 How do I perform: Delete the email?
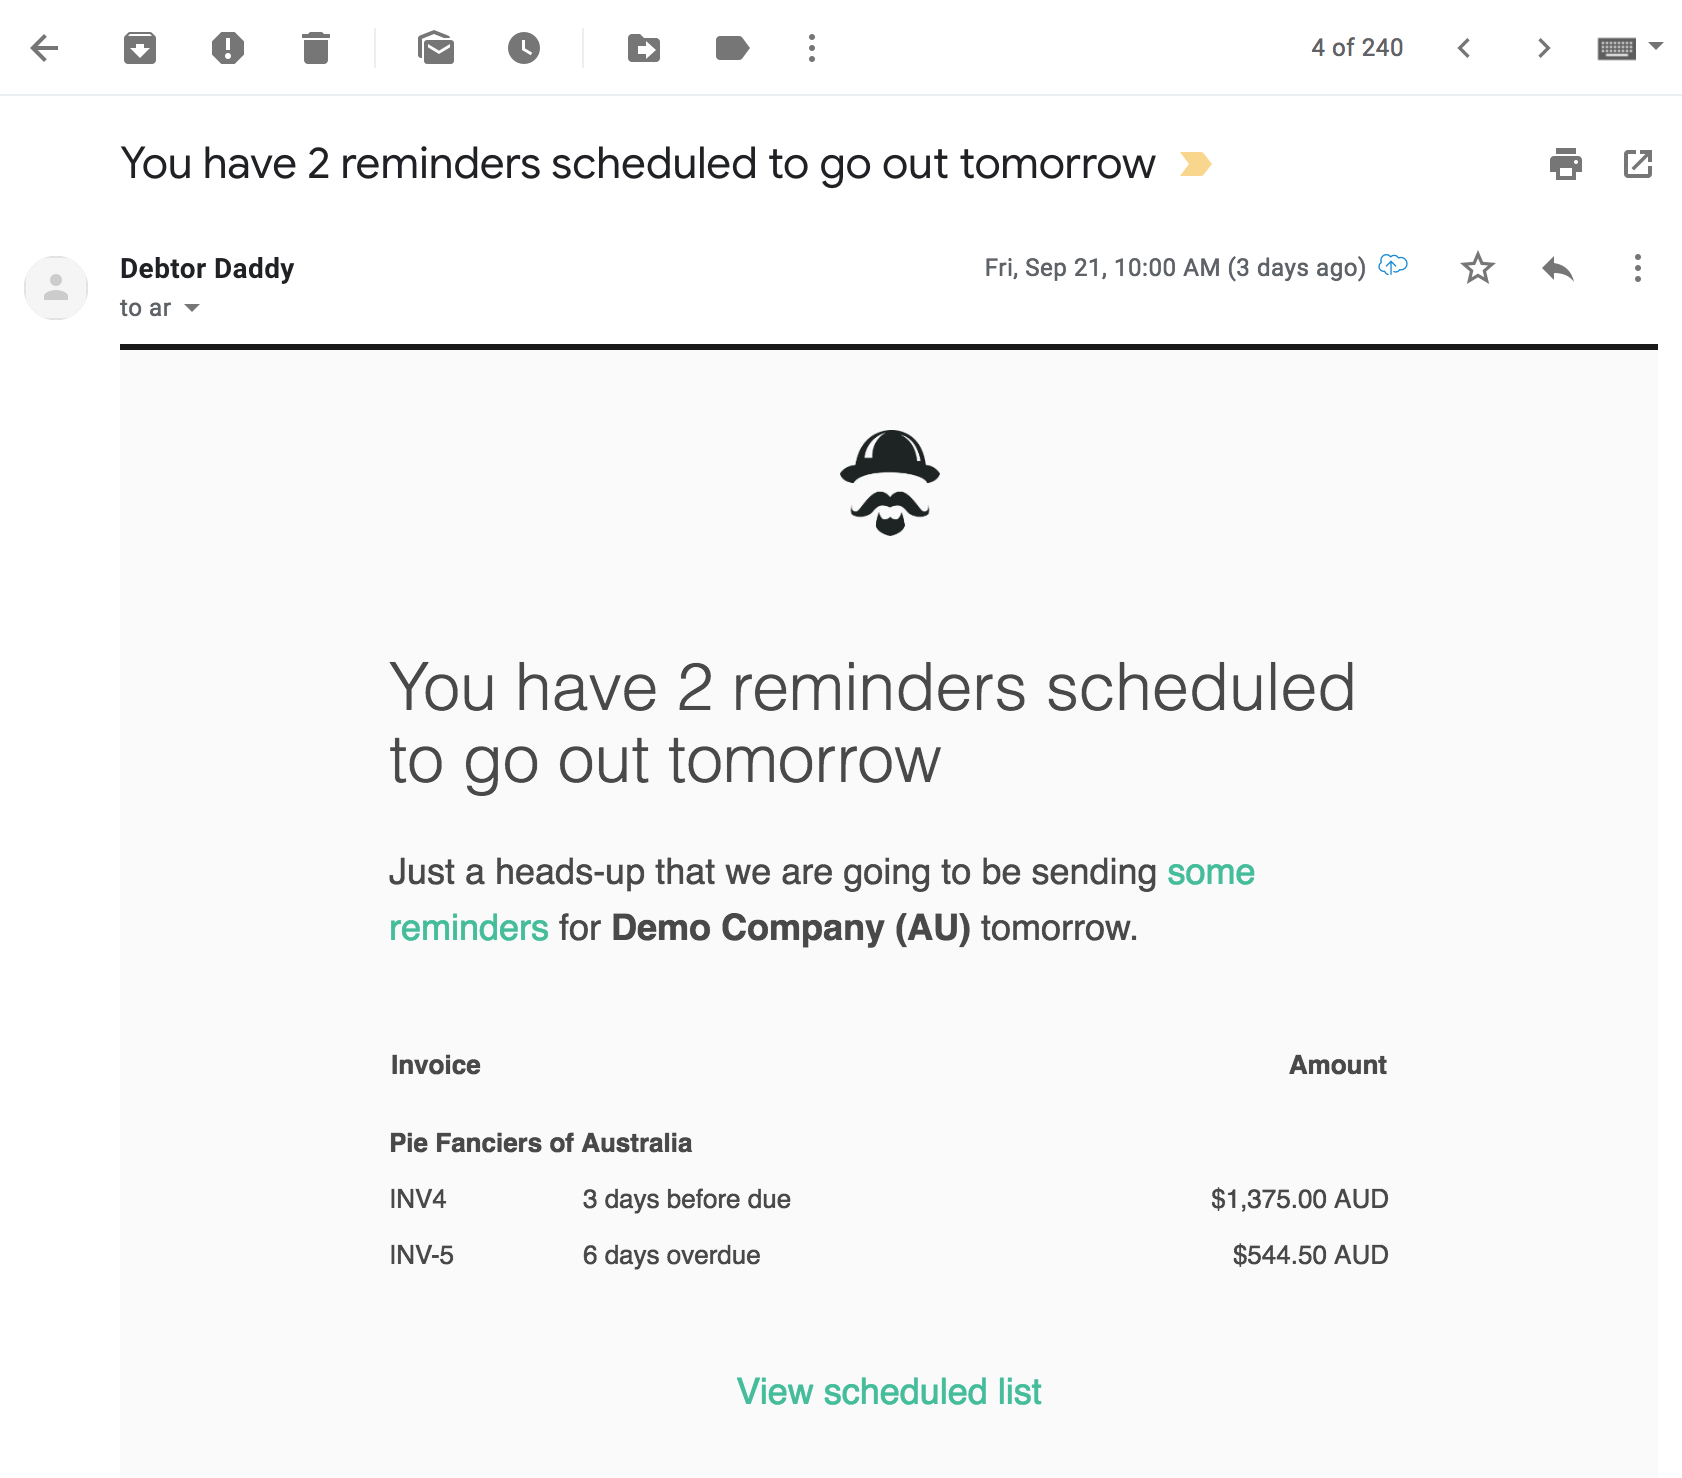click(316, 47)
